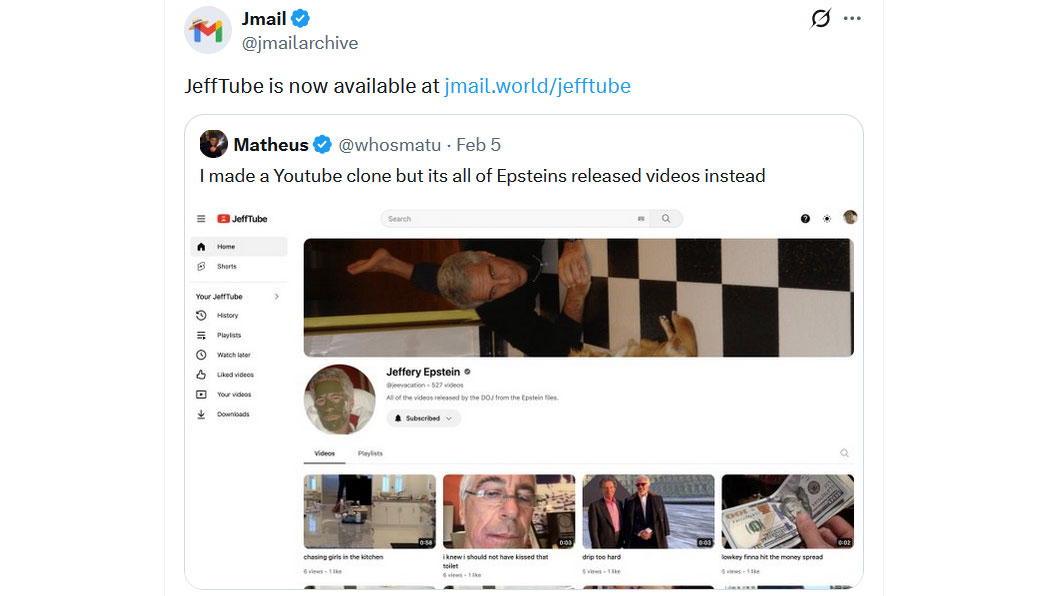Open the Grok icon on the tweet

tap(820, 19)
